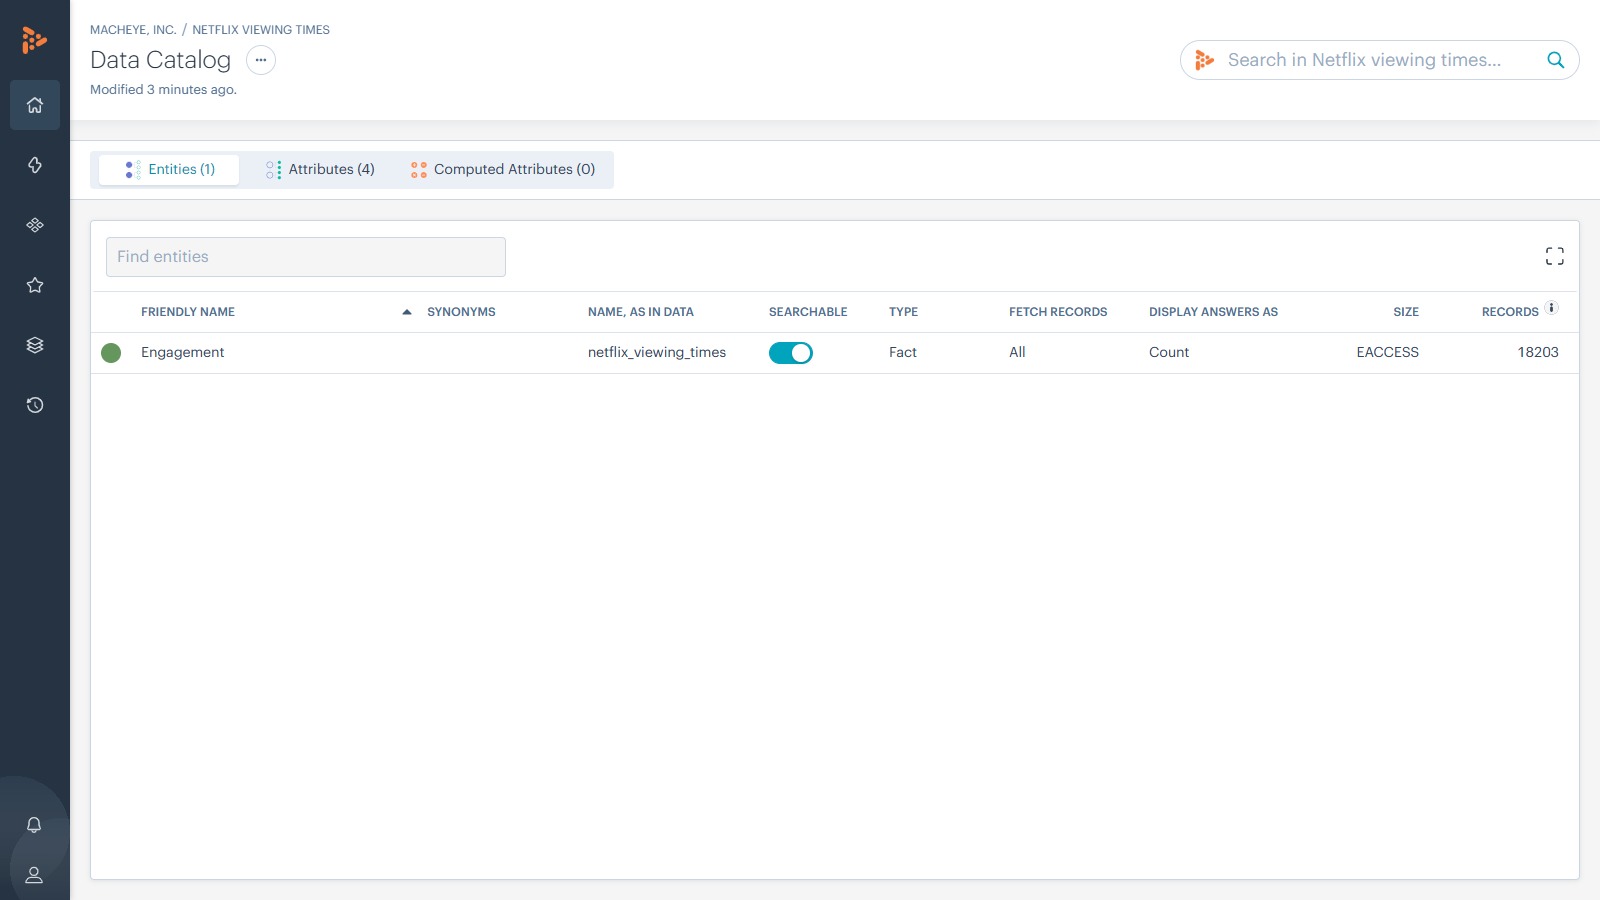Sort by Friendly Name arrow
Image resolution: width=1600 pixels, height=900 pixels.
(x=407, y=312)
